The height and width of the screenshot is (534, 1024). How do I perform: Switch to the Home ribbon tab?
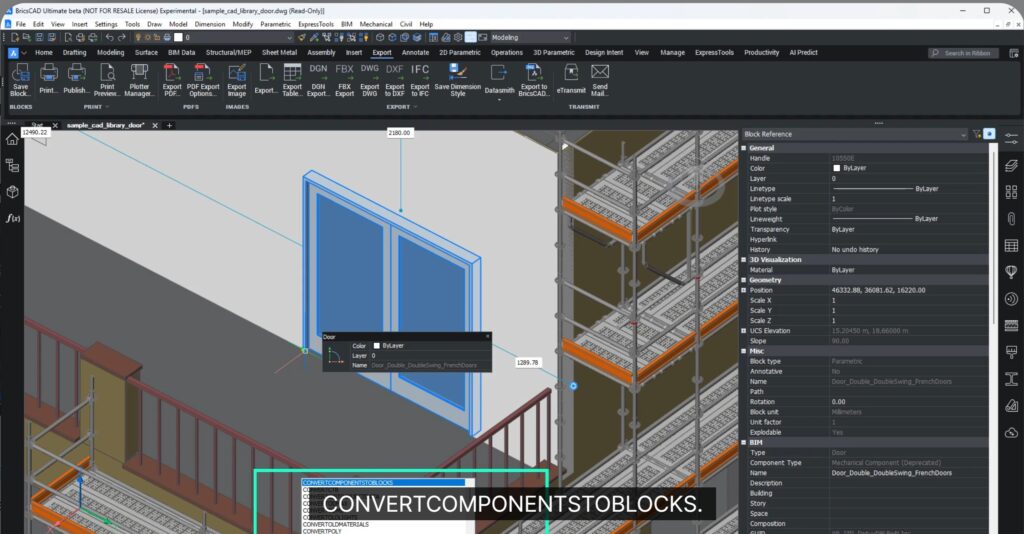pos(44,53)
